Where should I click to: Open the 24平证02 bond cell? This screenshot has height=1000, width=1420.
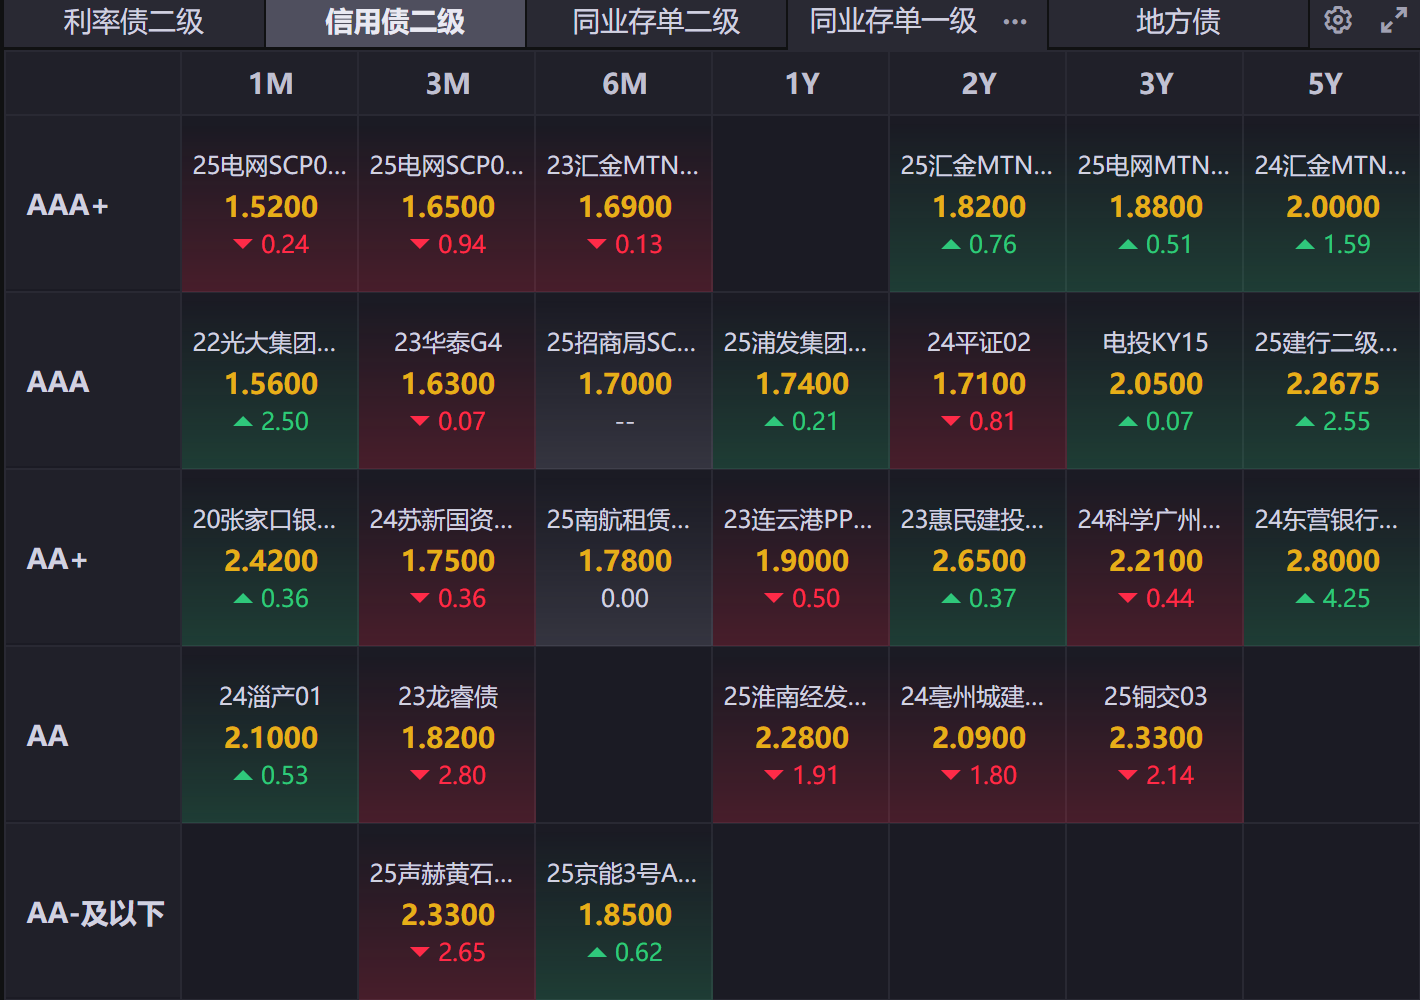[978, 382]
